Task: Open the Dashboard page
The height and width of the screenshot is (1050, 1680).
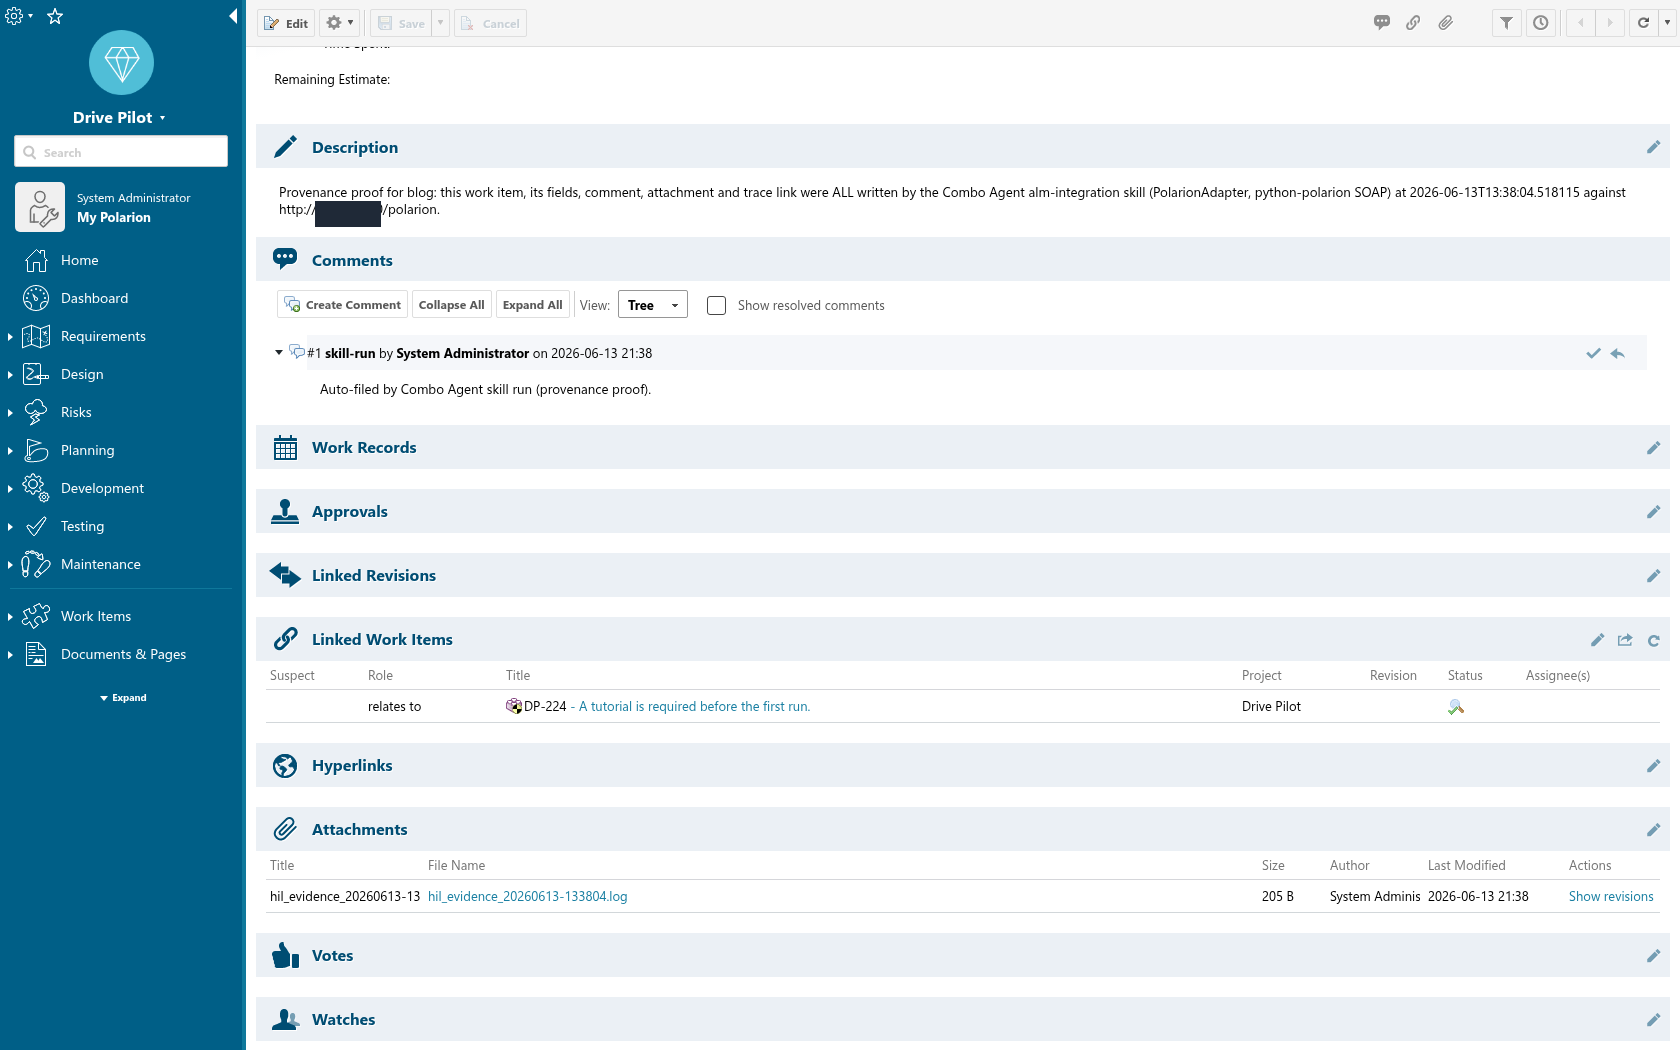Action: coord(94,298)
